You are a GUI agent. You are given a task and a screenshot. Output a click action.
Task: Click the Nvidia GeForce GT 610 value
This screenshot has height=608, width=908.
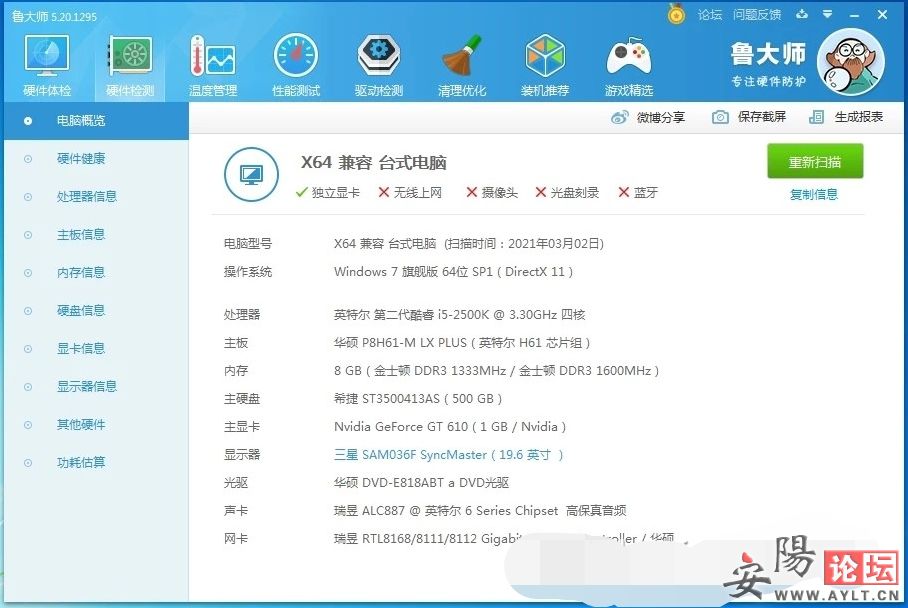coord(450,427)
